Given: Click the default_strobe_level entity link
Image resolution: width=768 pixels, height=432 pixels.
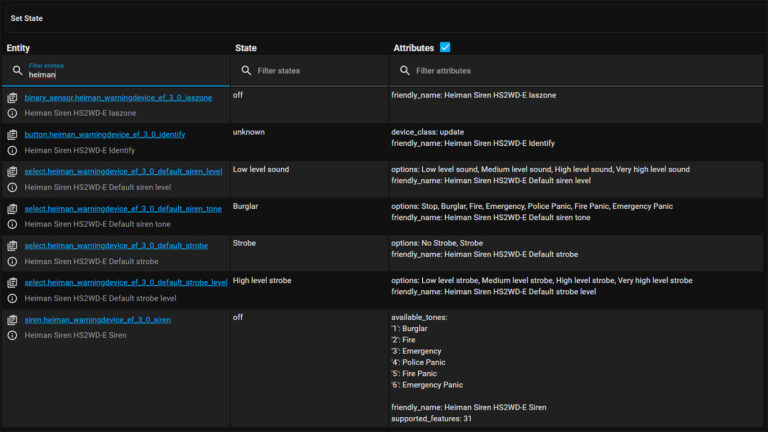Looking at the screenshot, I should tap(125, 283).
